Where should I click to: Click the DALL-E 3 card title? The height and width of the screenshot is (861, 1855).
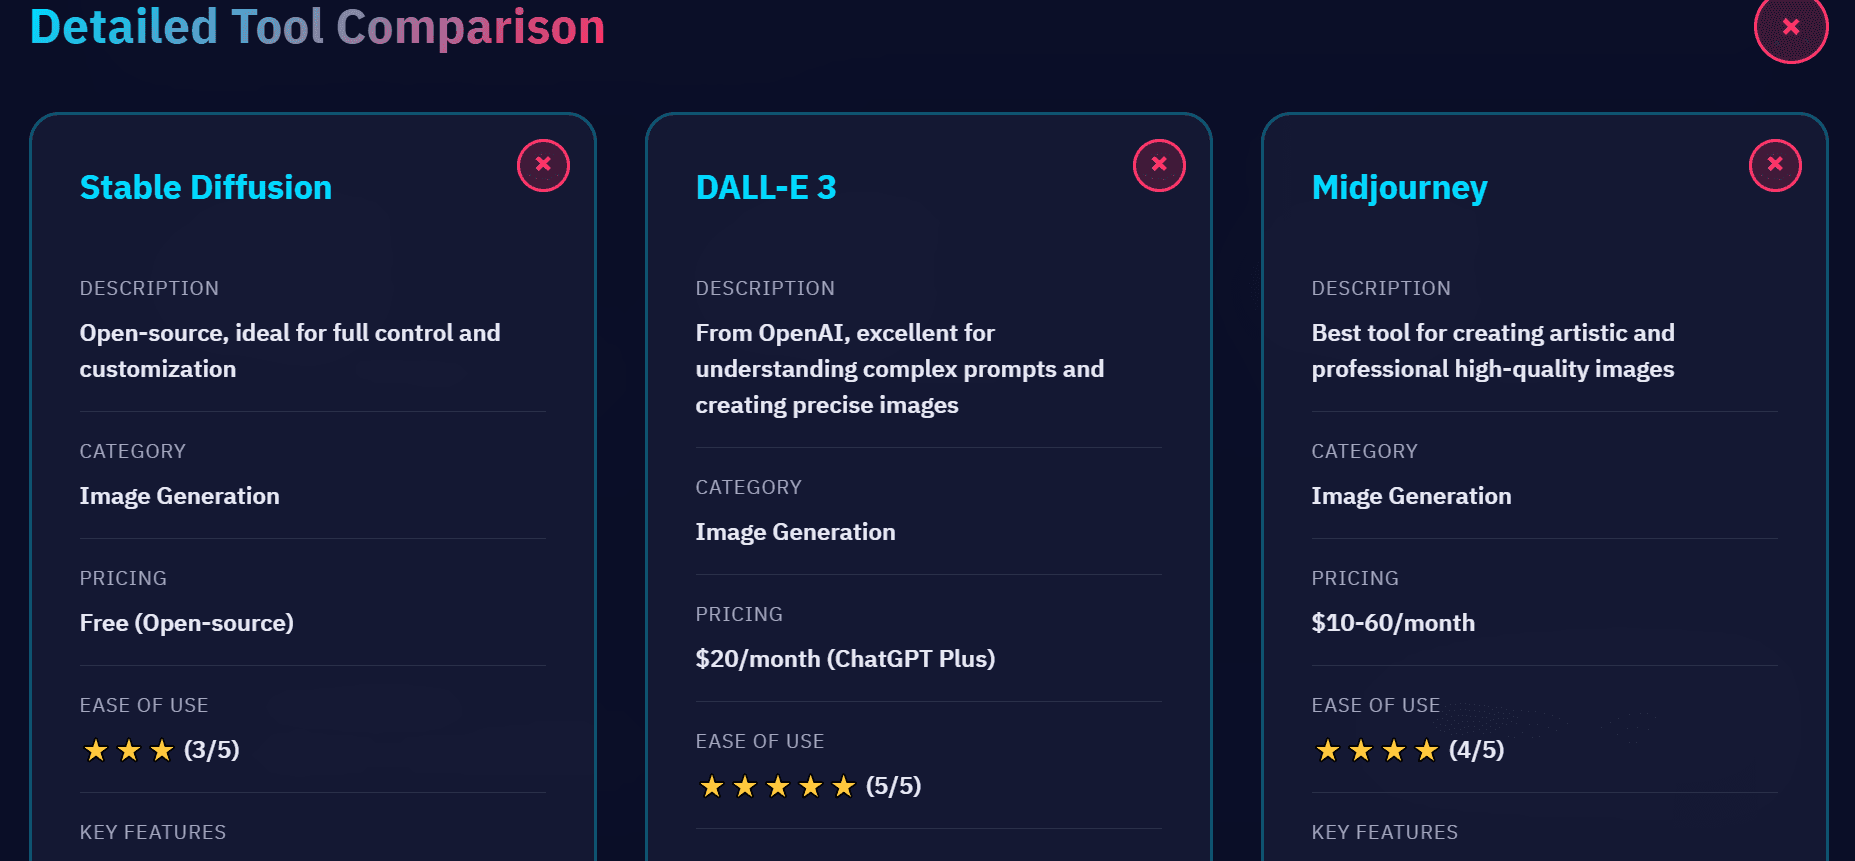pyautogui.click(x=766, y=188)
